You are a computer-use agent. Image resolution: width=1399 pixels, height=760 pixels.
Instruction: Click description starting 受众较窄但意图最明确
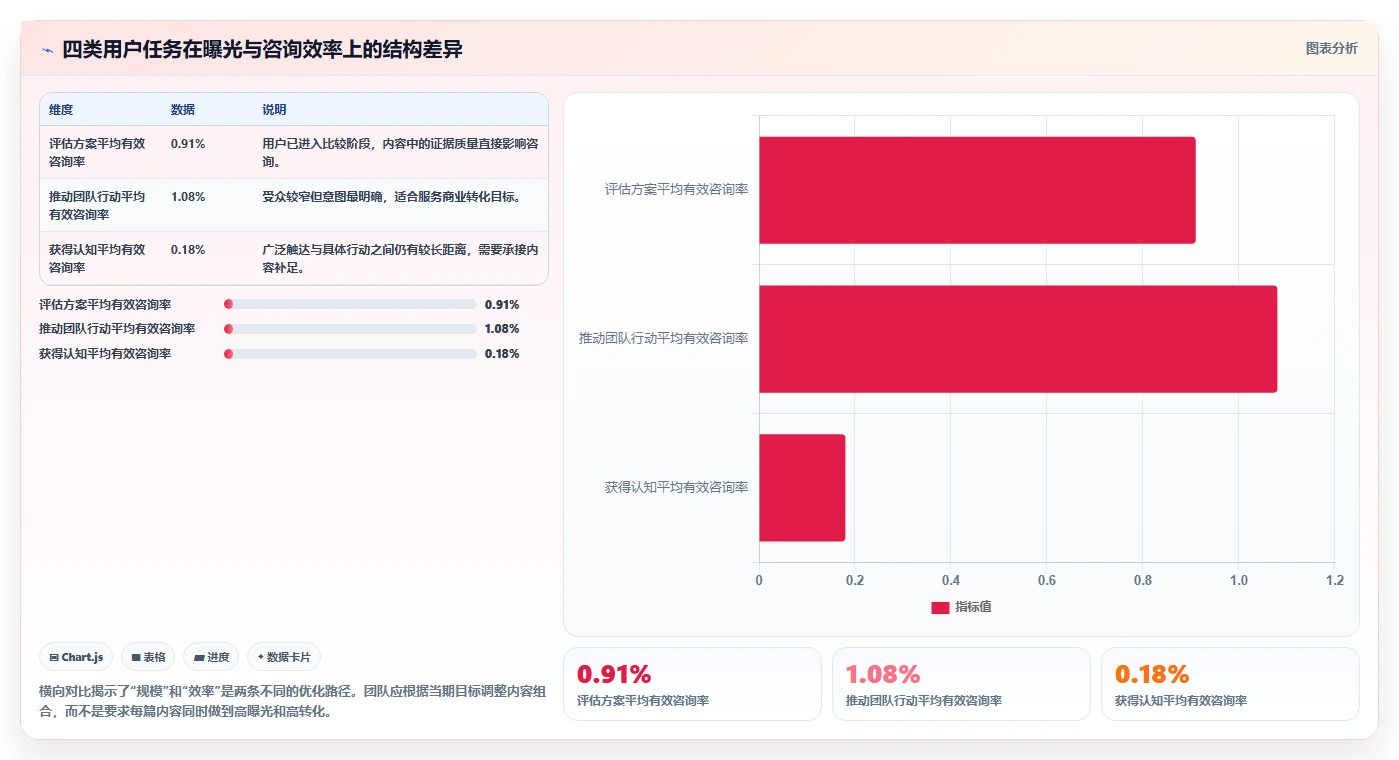391,197
